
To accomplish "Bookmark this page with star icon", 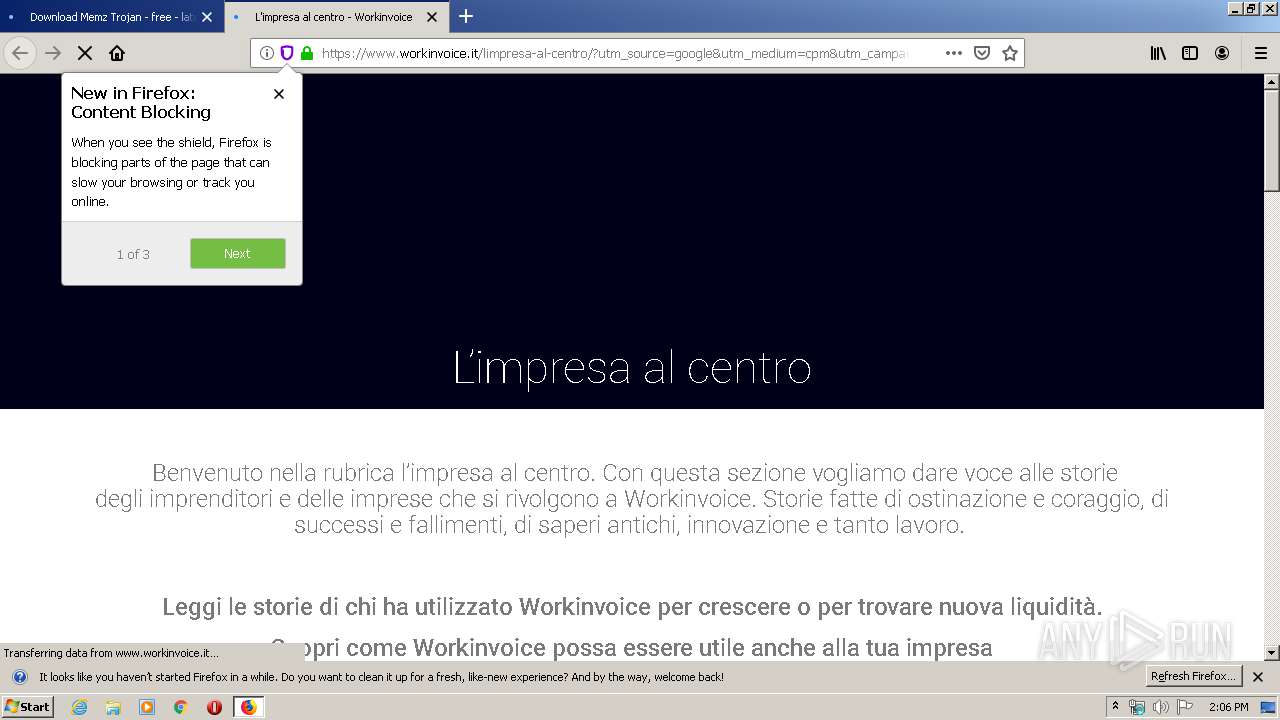I will (1010, 53).
